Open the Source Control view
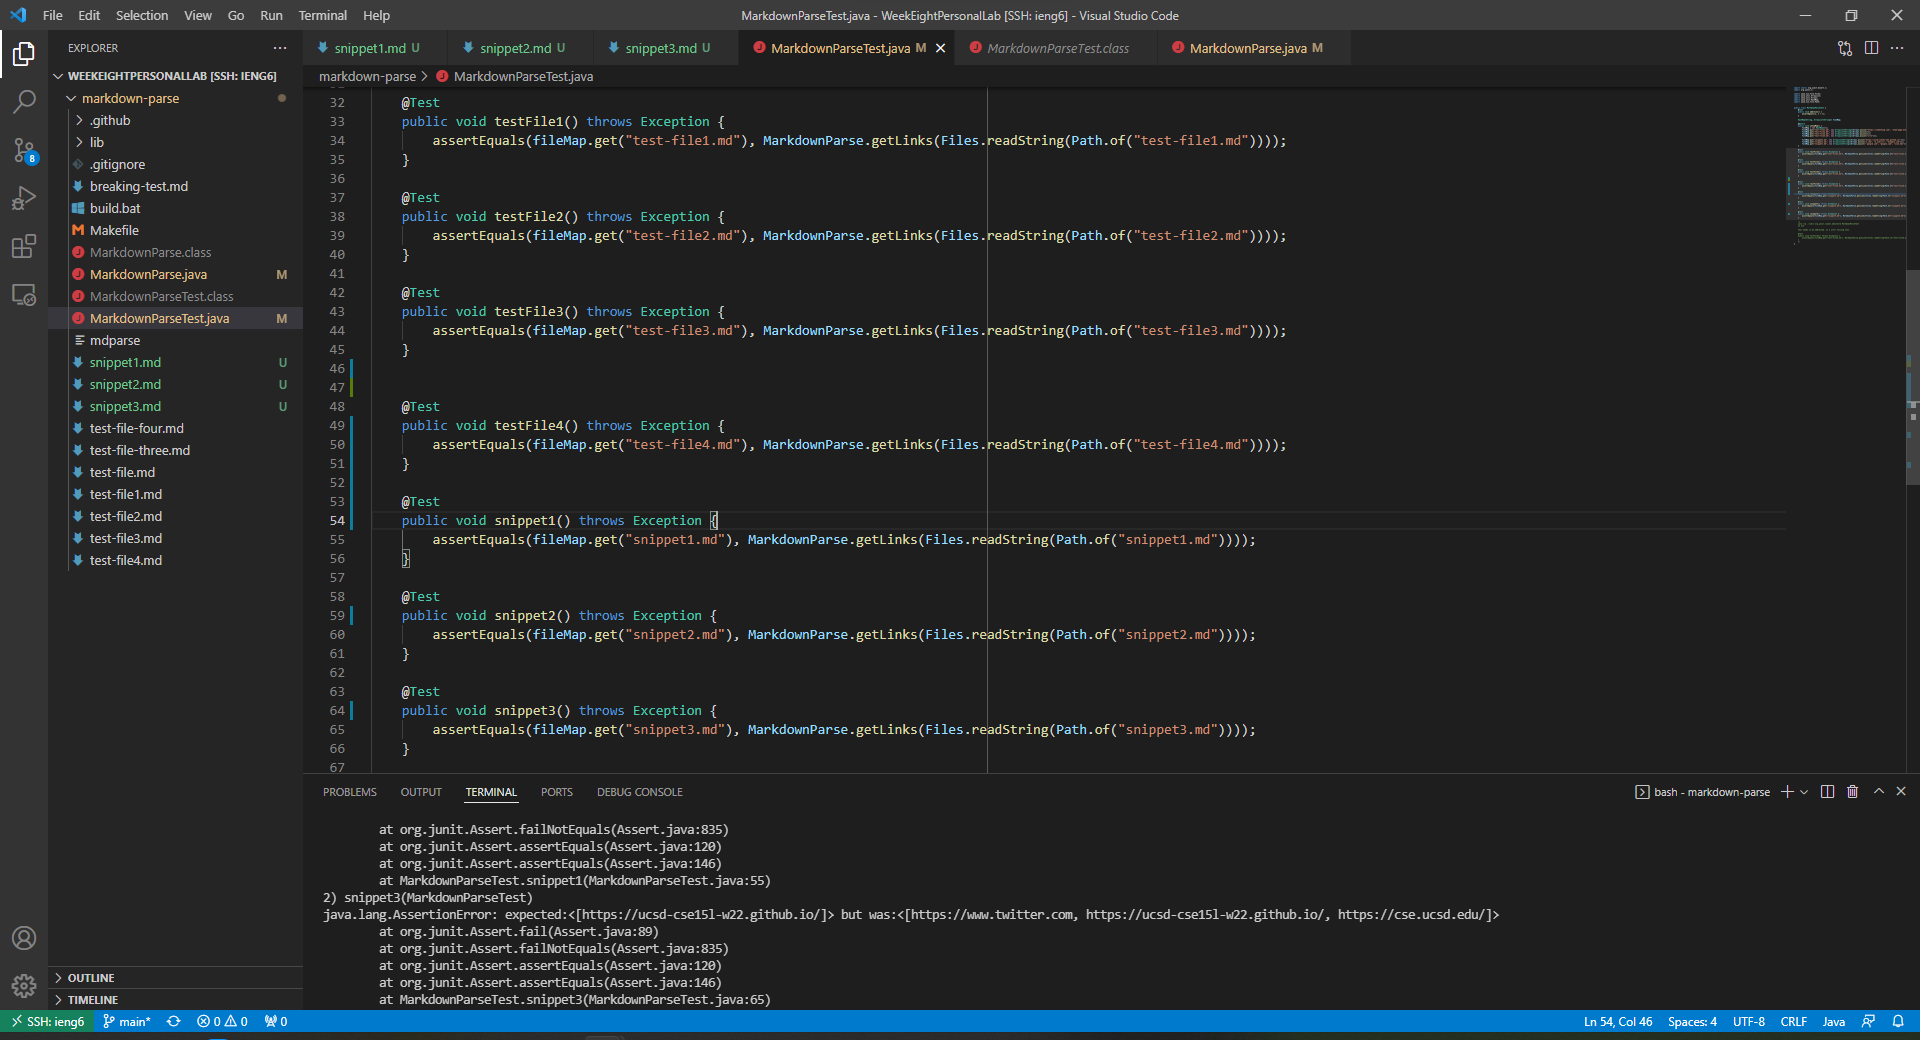The image size is (1920, 1040). (x=24, y=150)
